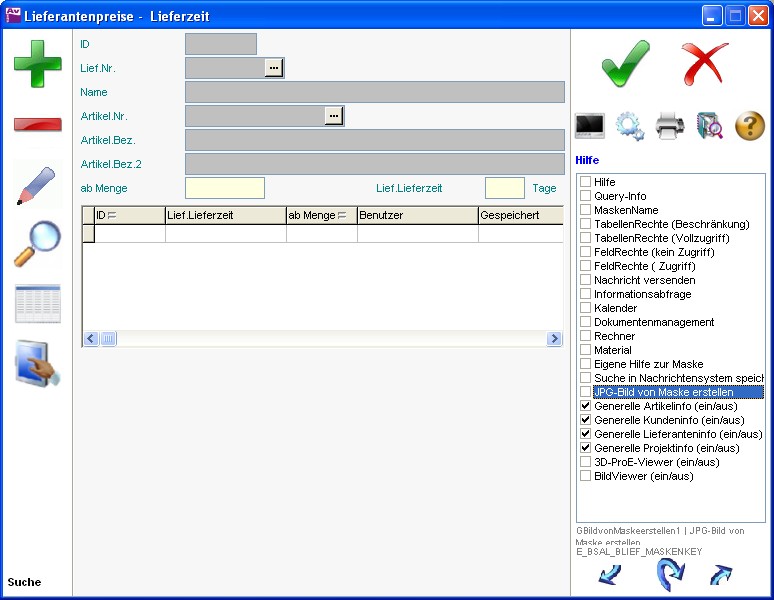
Task: Uncheck Generelle Artikelinfo (ein/aus)
Action: click(586, 407)
